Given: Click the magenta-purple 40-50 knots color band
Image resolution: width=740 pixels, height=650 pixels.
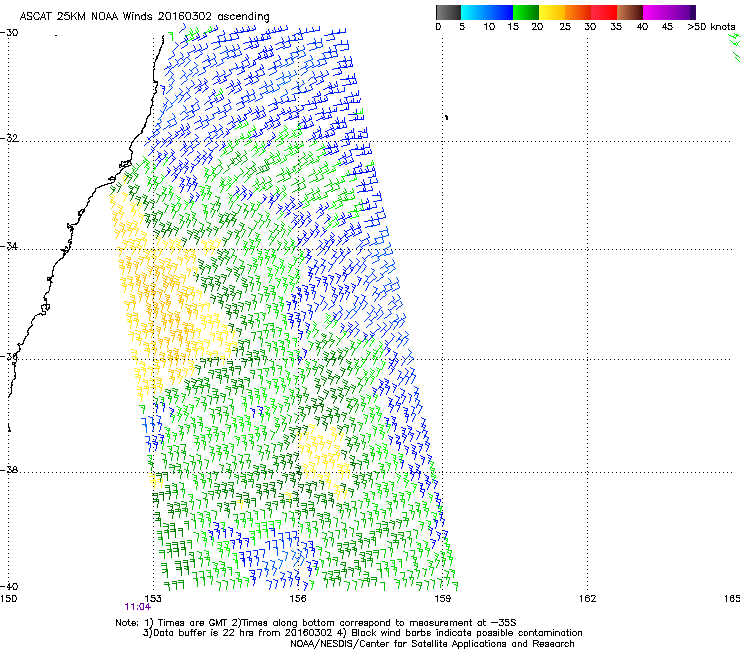Looking at the screenshot, I should [669, 12].
